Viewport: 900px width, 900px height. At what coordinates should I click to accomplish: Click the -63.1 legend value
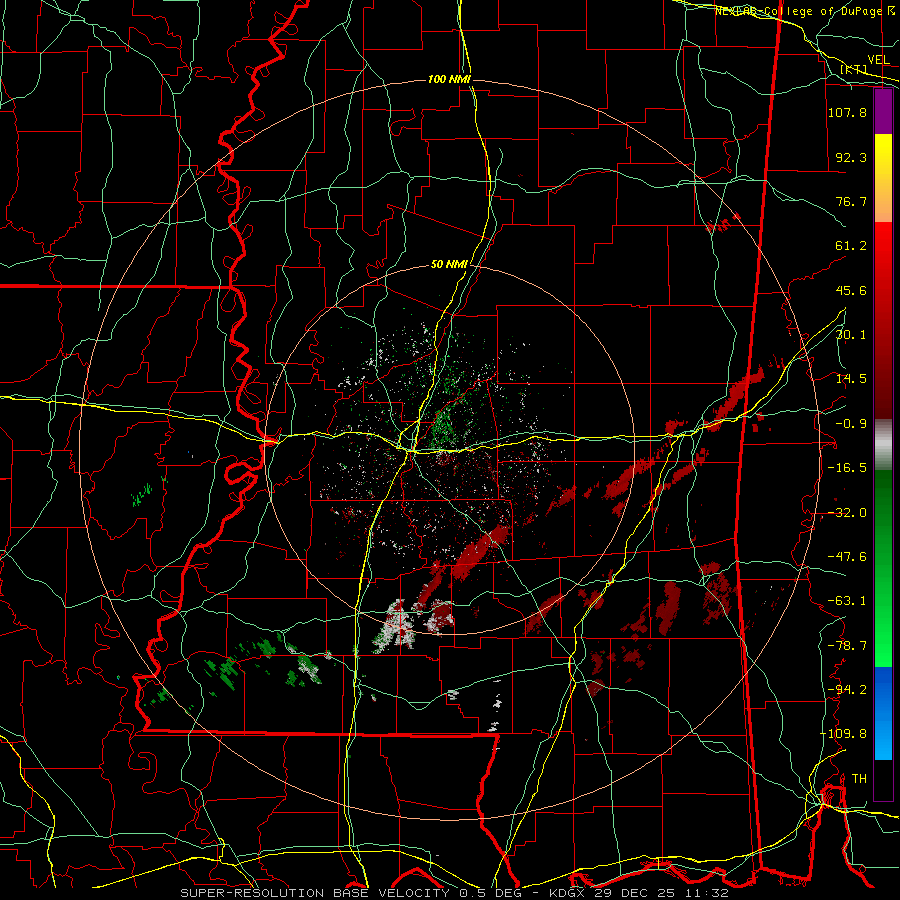(847, 601)
